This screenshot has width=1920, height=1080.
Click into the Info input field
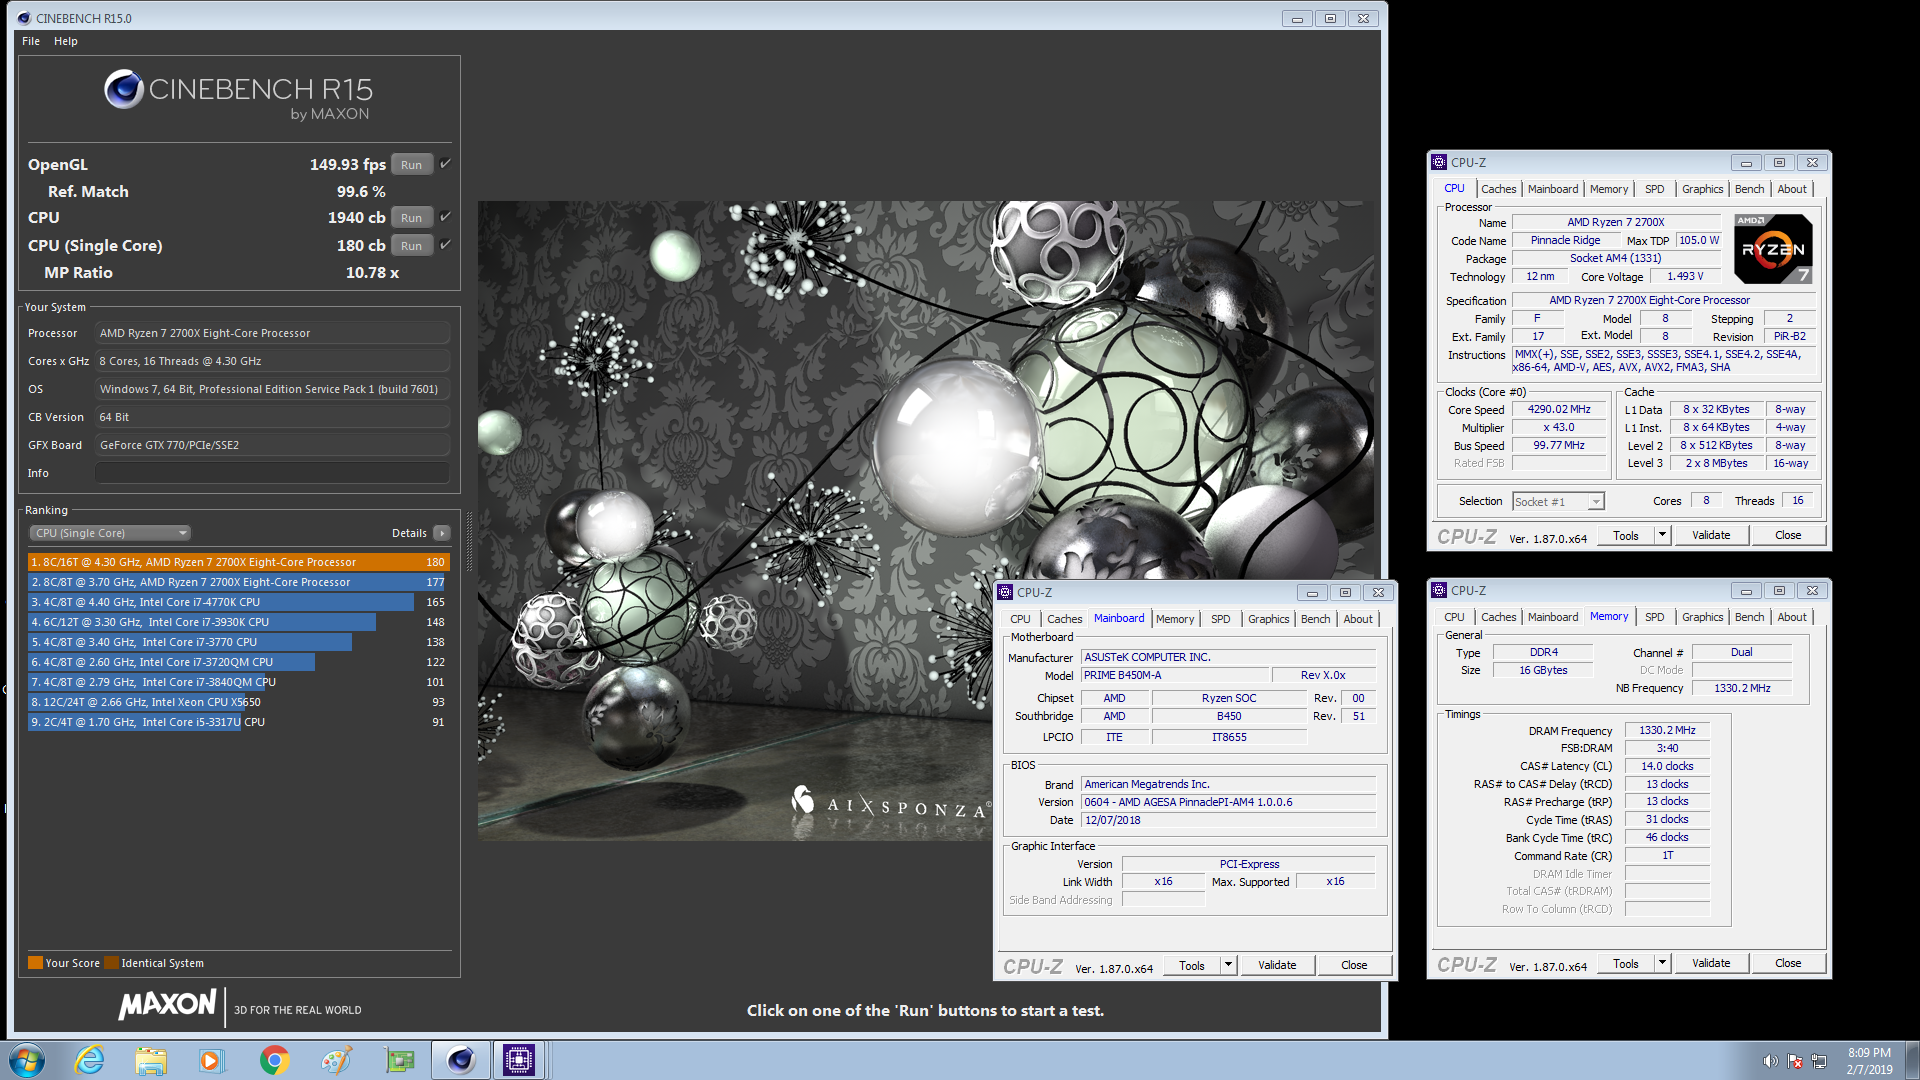(x=272, y=473)
